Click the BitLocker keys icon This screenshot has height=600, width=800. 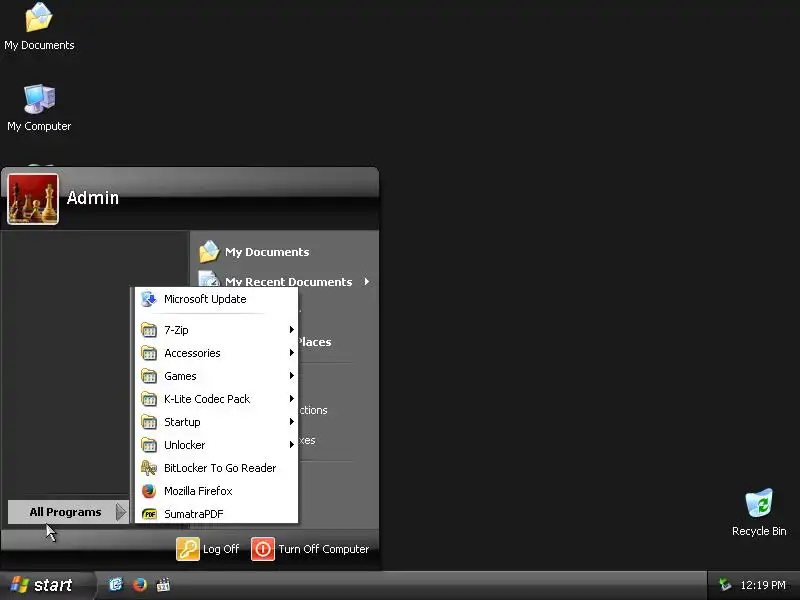148,468
